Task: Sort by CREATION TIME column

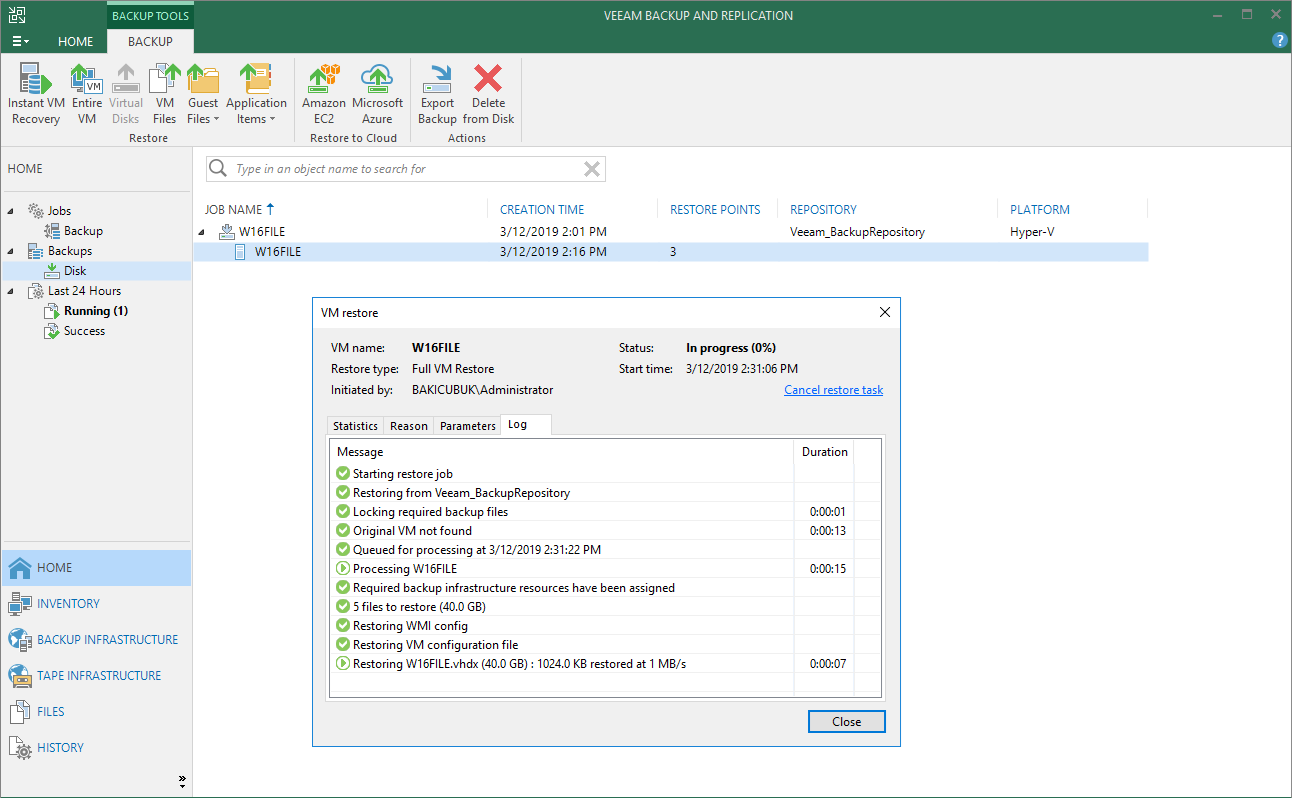Action: (x=542, y=210)
